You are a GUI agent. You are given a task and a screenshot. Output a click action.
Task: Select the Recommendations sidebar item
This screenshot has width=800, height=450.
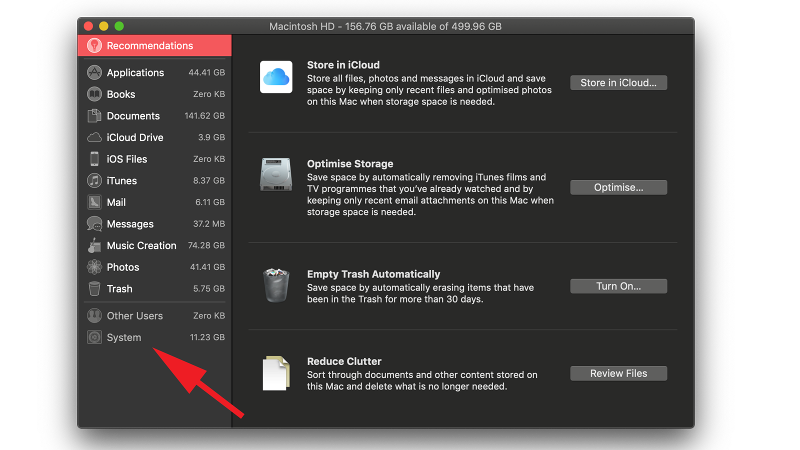150,46
